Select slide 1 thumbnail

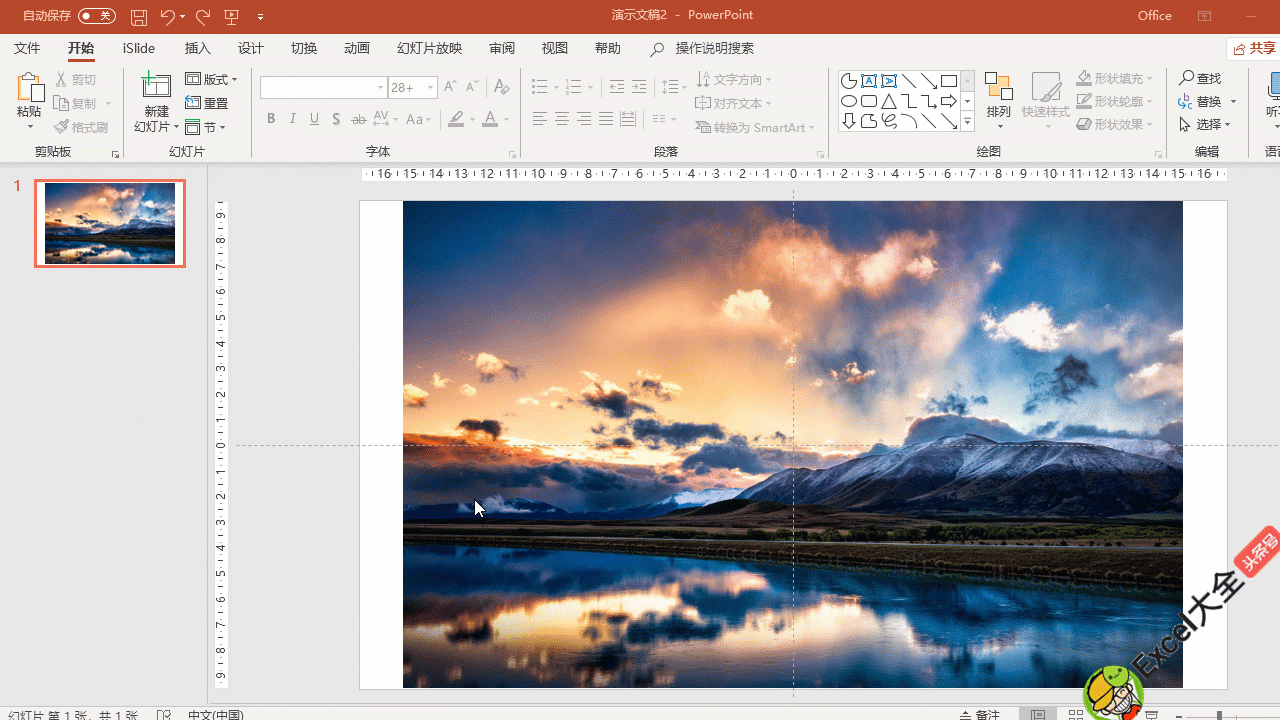tap(110, 223)
